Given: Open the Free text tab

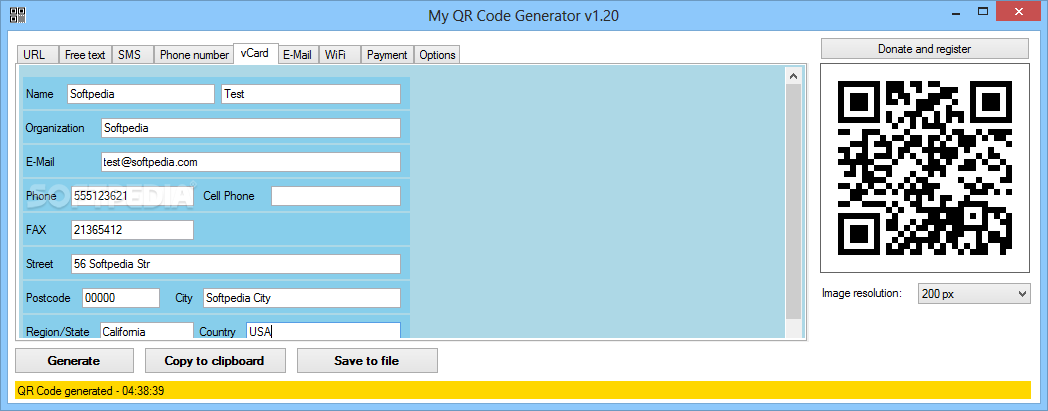Looking at the screenshot, I should click(85, 55).
